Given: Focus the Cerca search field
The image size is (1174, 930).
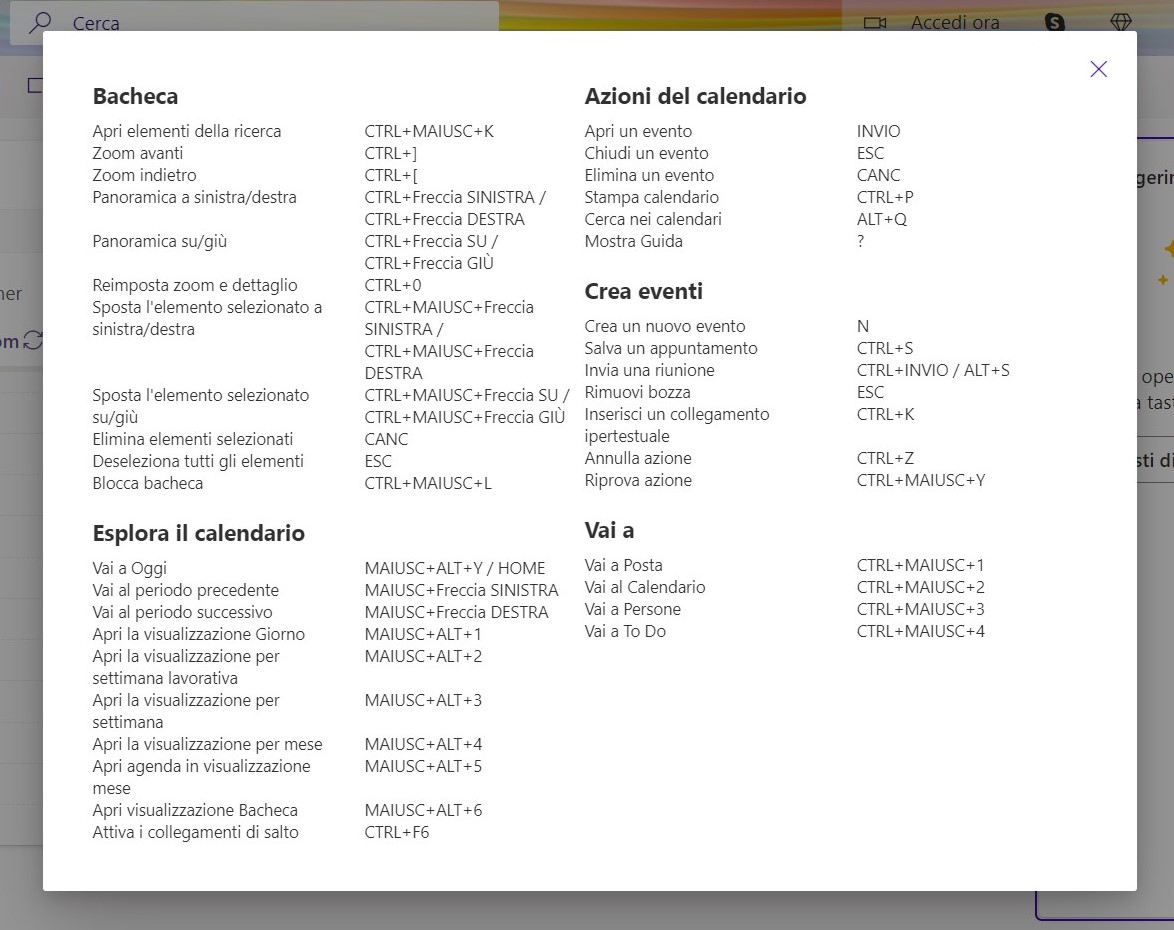Looking at the screenshot, I should 255,22.
